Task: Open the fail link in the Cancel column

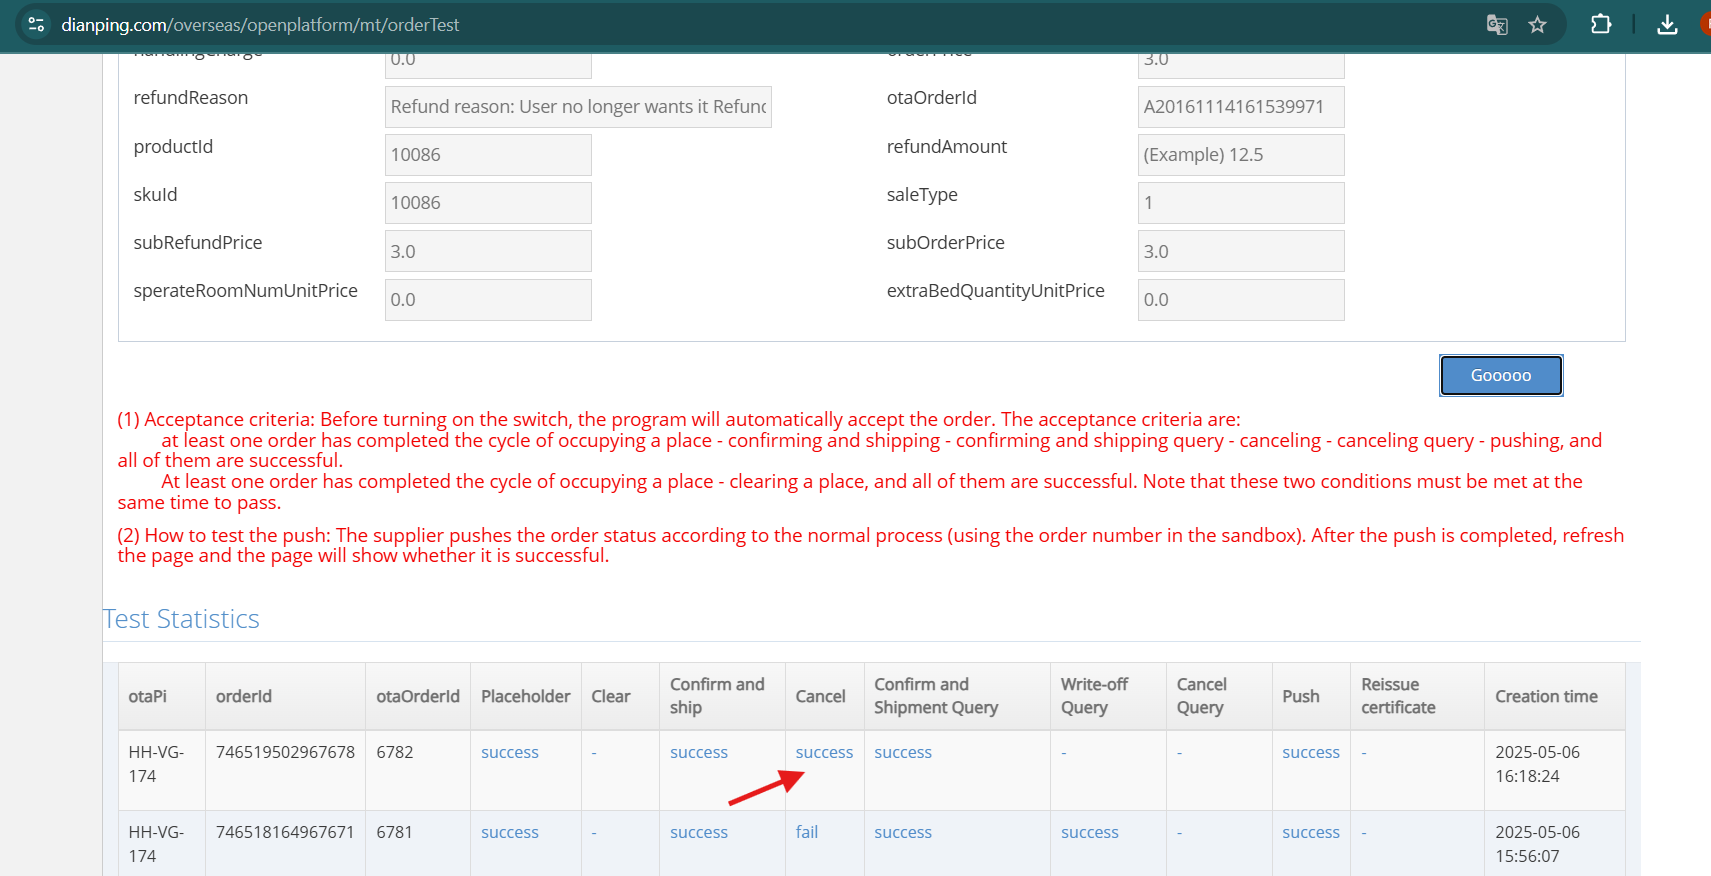Action: pos(806,832)
